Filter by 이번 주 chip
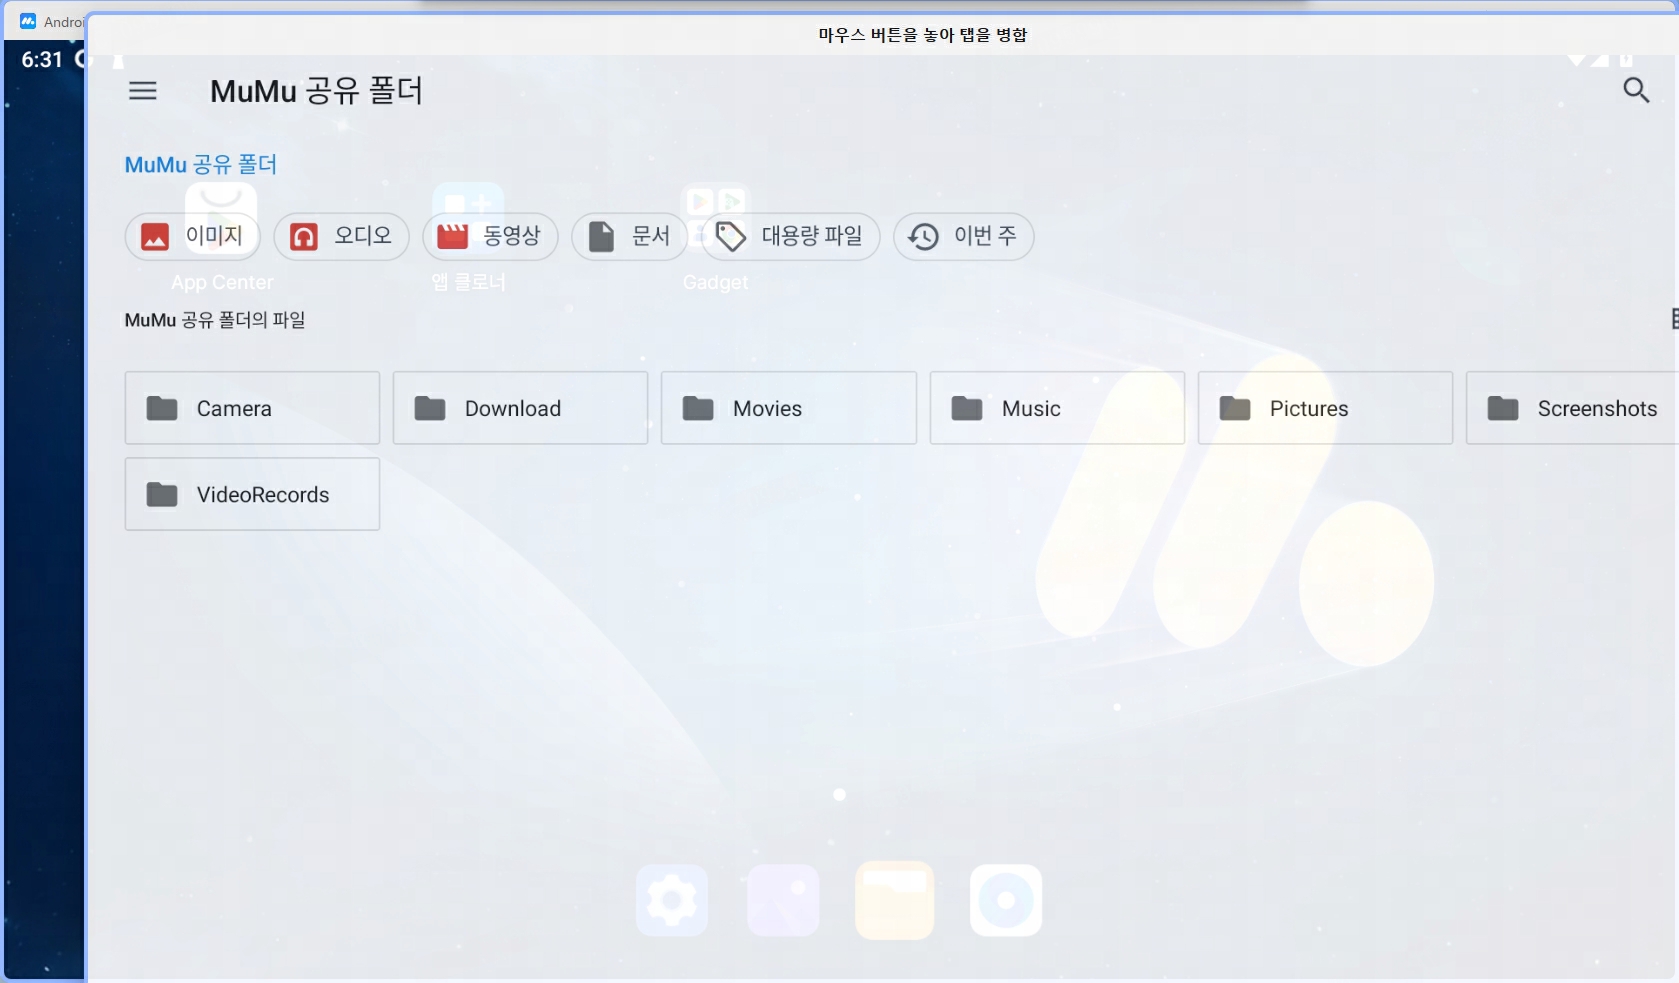 [963, 236]
